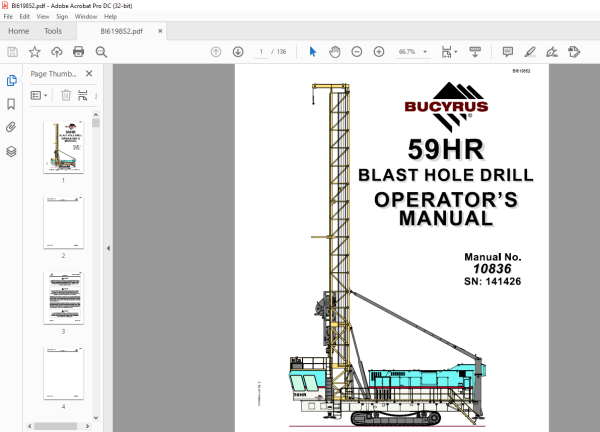
Task: Select page 3 thumbnail
Action: tap(64, 298)
